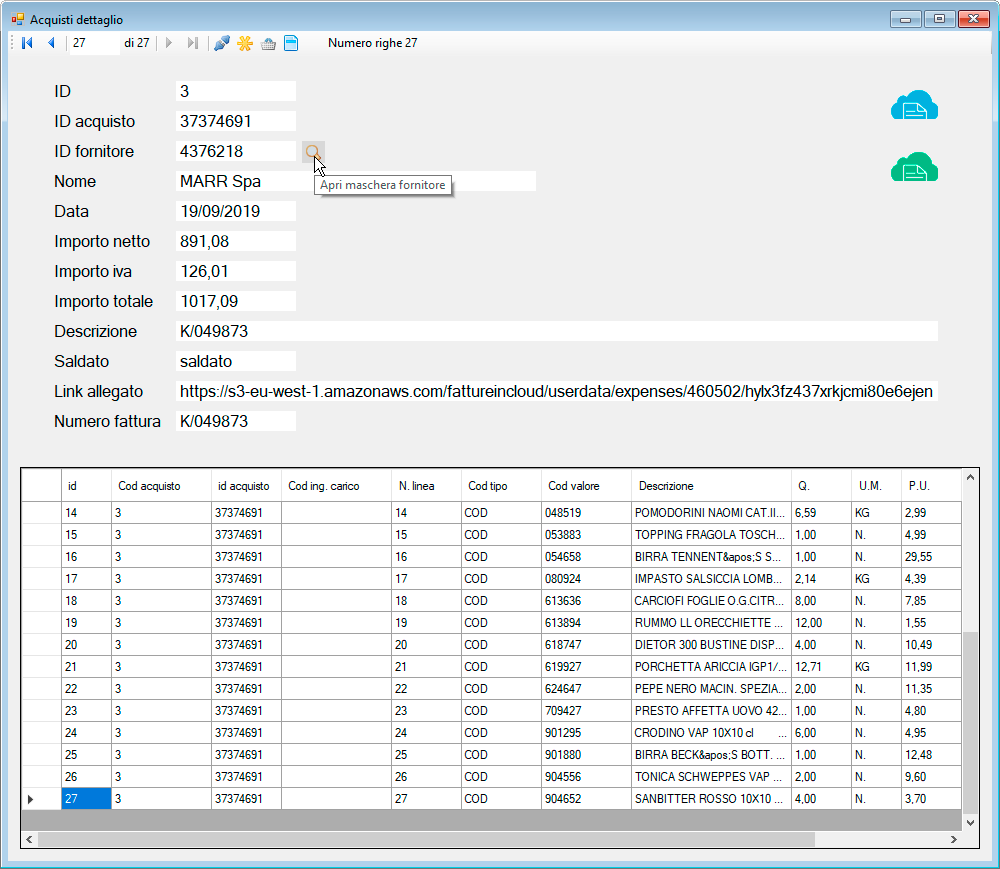Click the grid vertical scrollbar up arrow
This screenshot has height=869, width=1000.
(970, 478)
